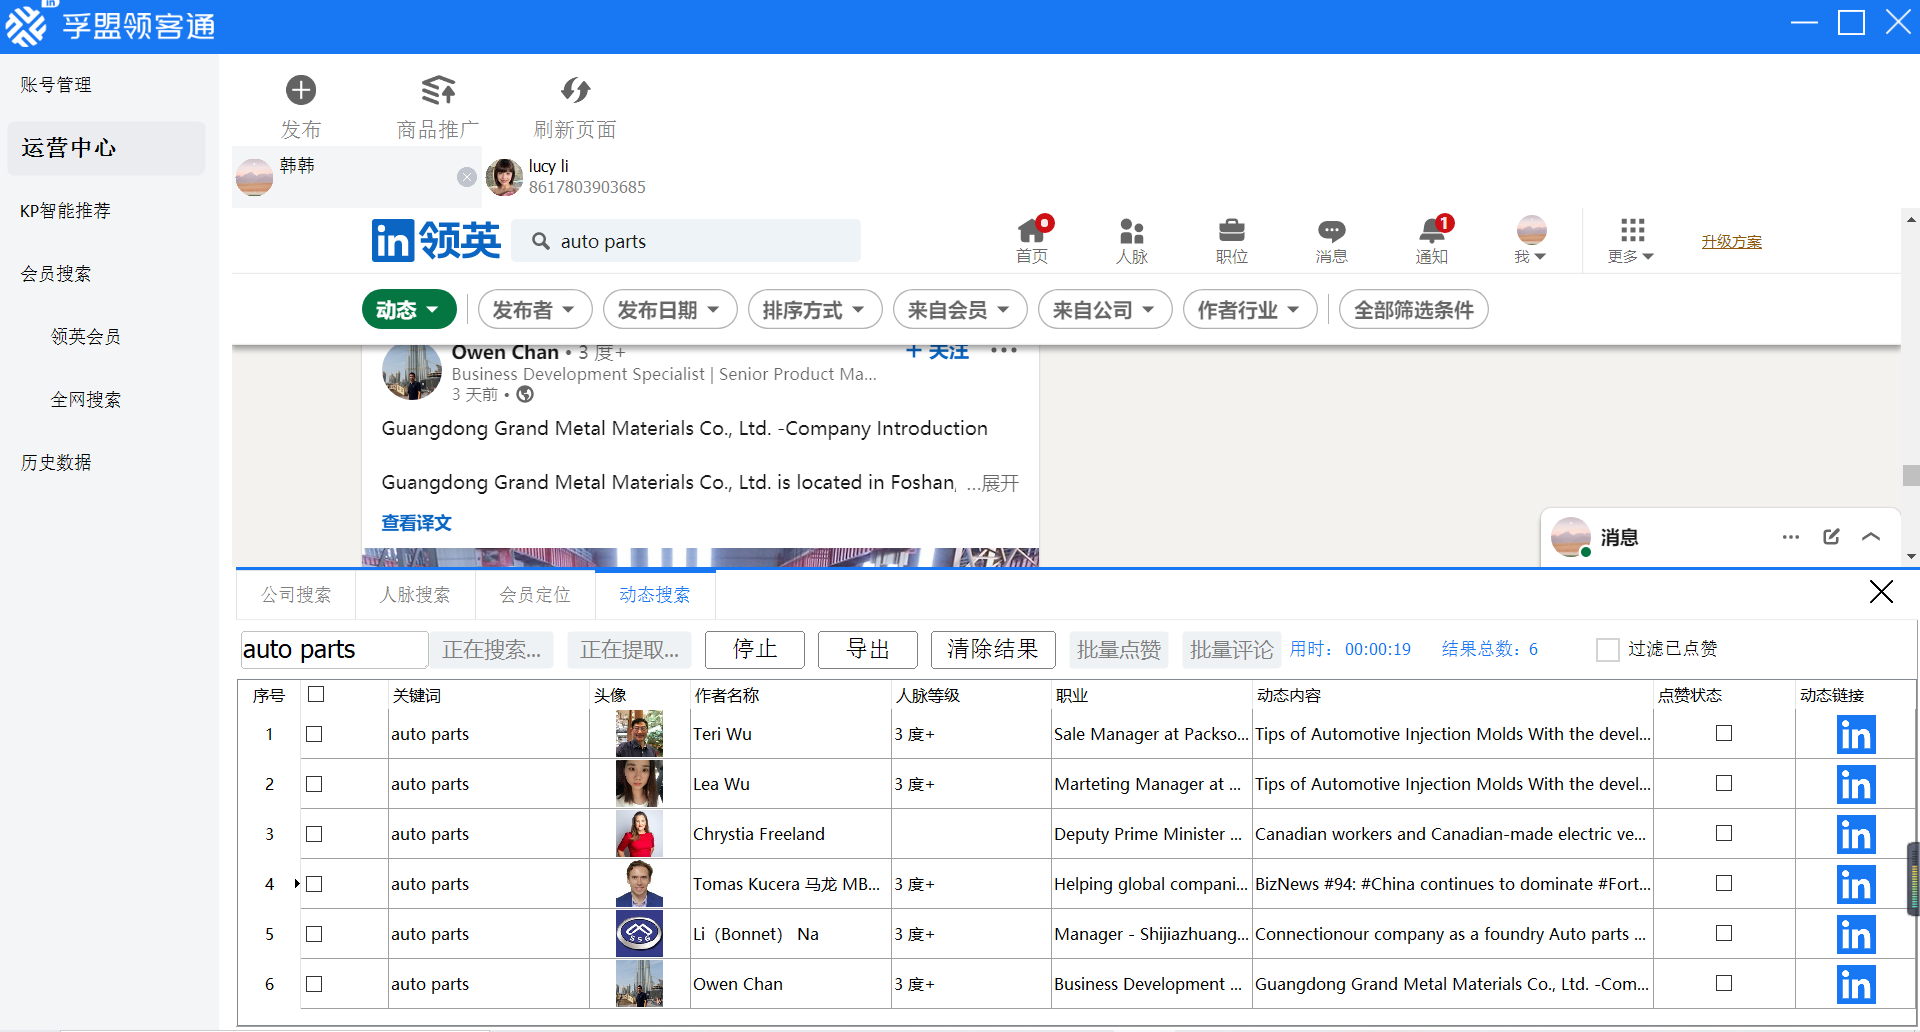
Task: Open the 升级方案 upgrade link
Action: 1731,241
